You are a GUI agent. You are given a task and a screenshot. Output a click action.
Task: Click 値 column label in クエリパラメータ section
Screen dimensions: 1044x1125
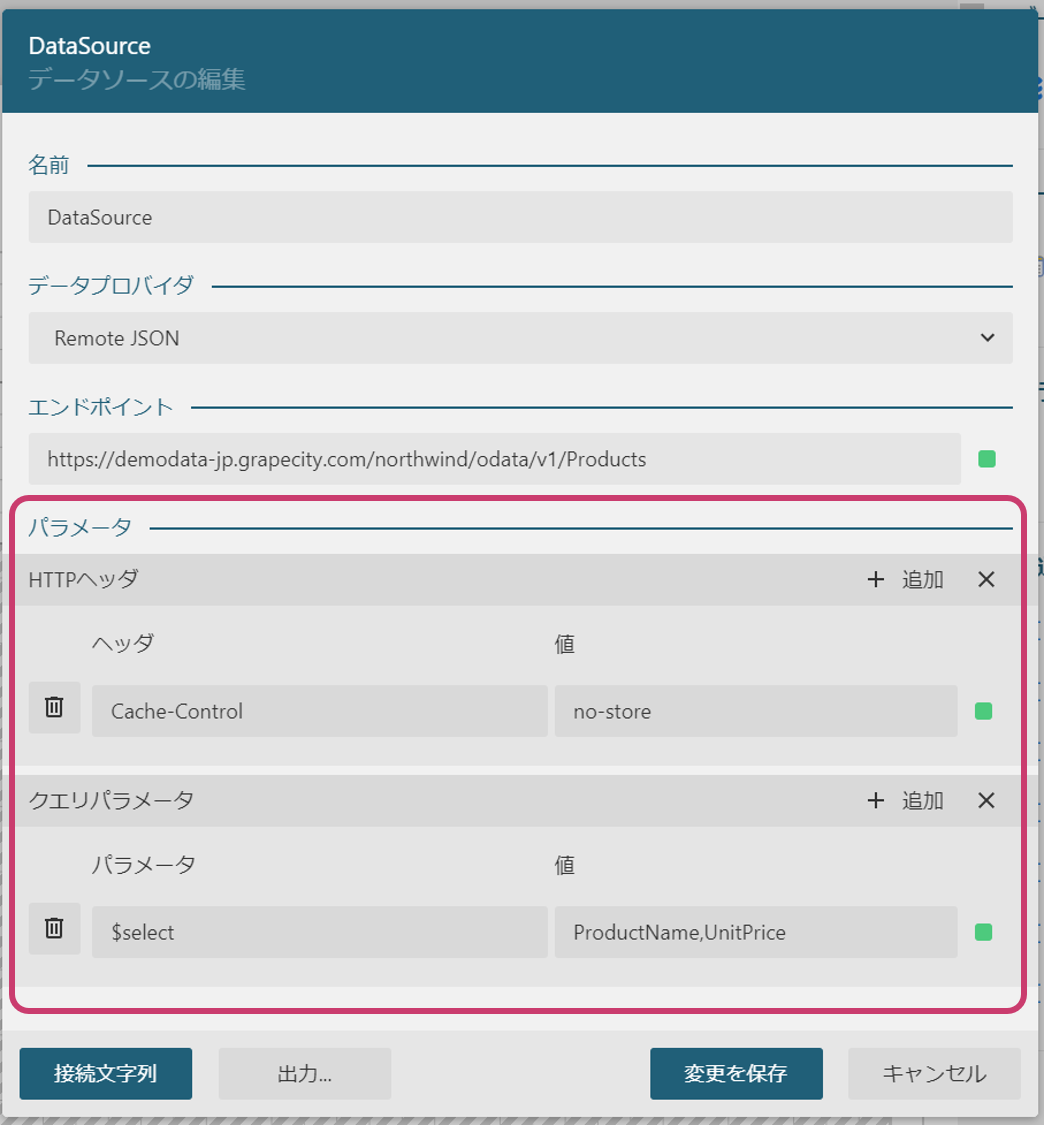(x=565, y=865)
